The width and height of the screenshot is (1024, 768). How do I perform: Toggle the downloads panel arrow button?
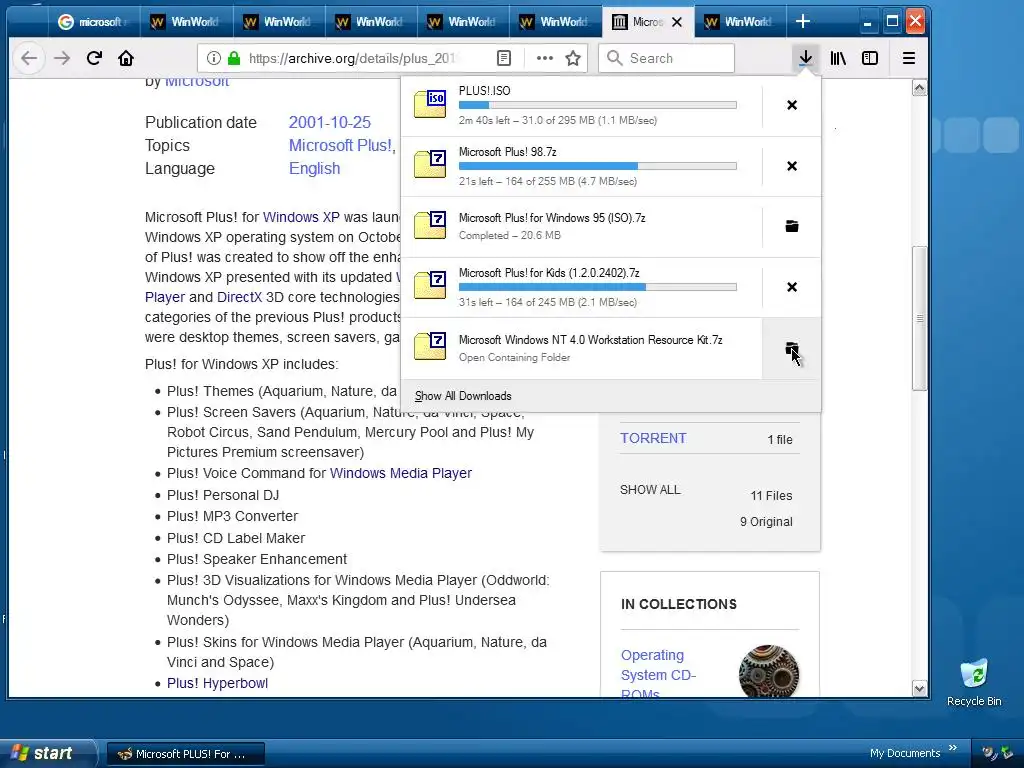805,58
